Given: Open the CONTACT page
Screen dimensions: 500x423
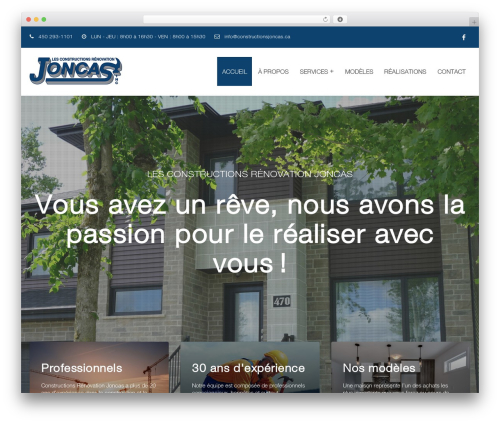Looking at the screenshot, I should click(452, 71).
